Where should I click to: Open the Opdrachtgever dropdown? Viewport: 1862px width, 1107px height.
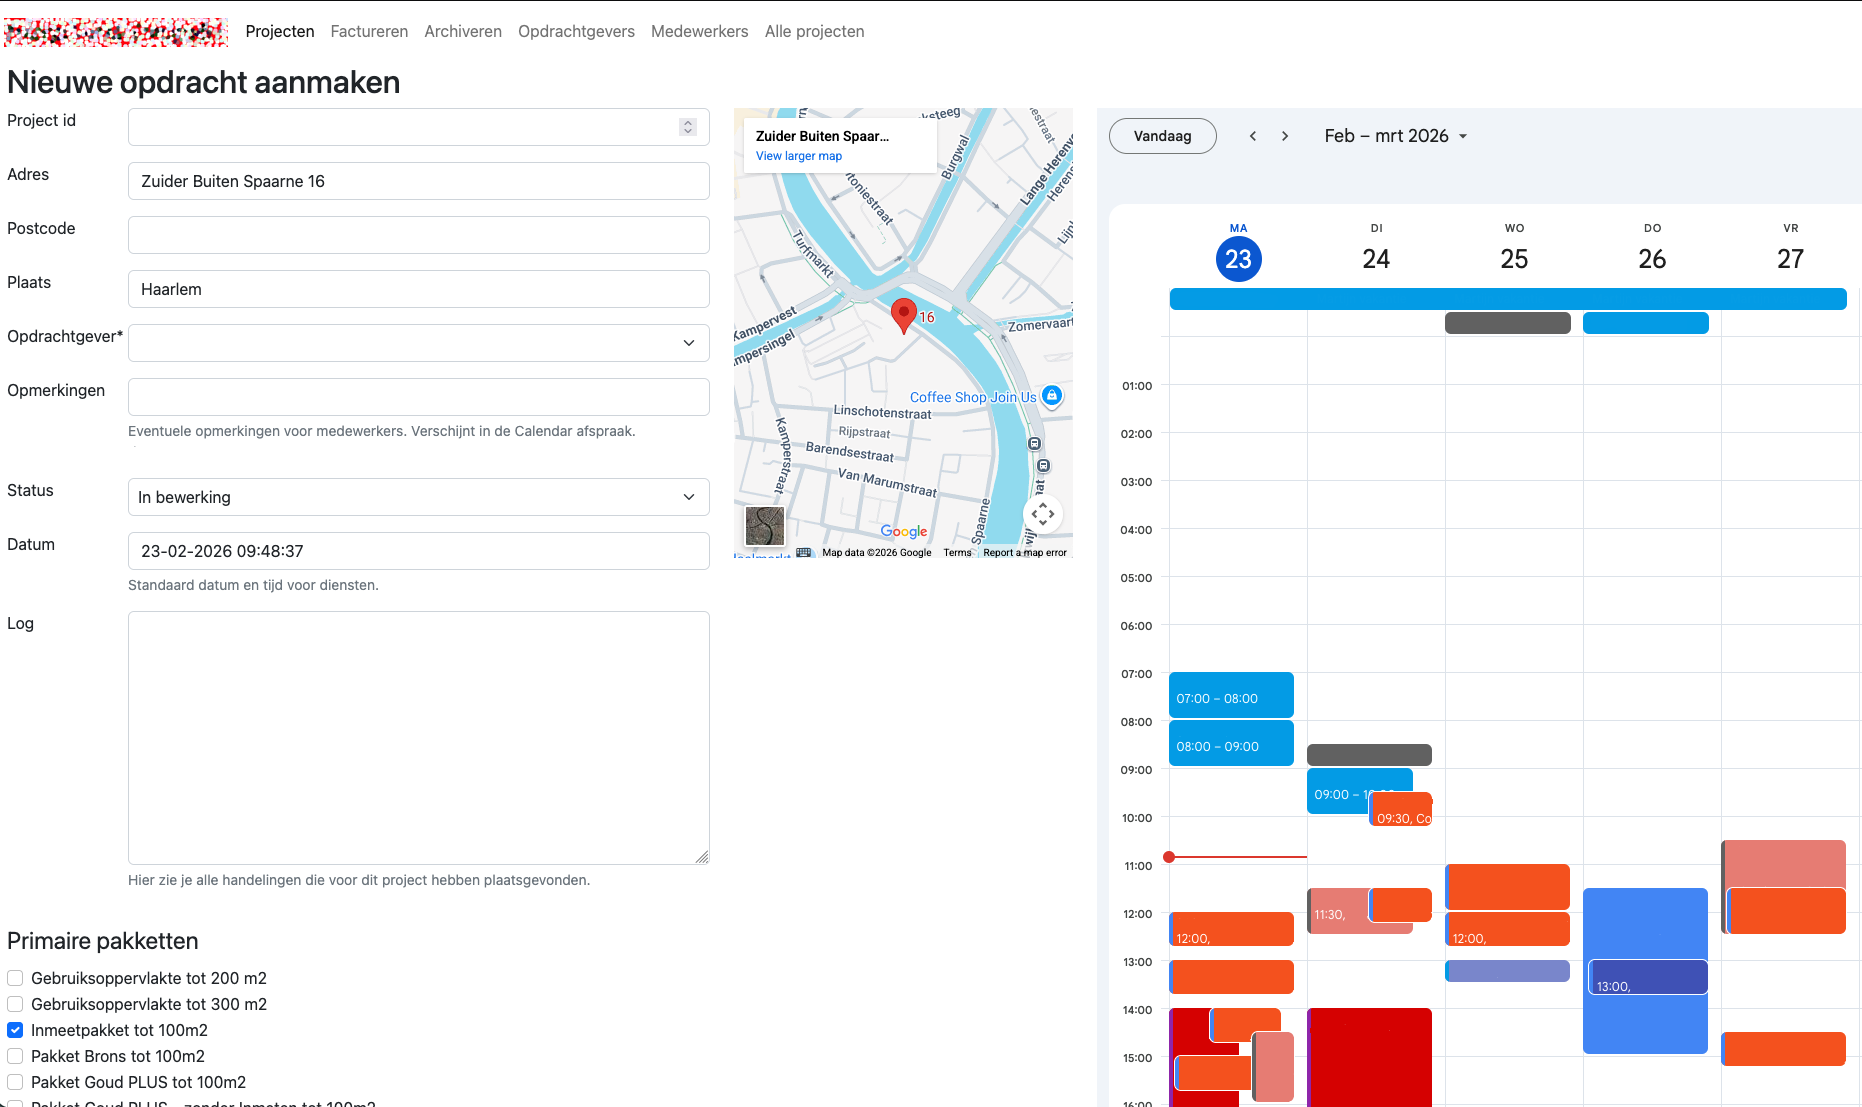[x=418, y=343]
